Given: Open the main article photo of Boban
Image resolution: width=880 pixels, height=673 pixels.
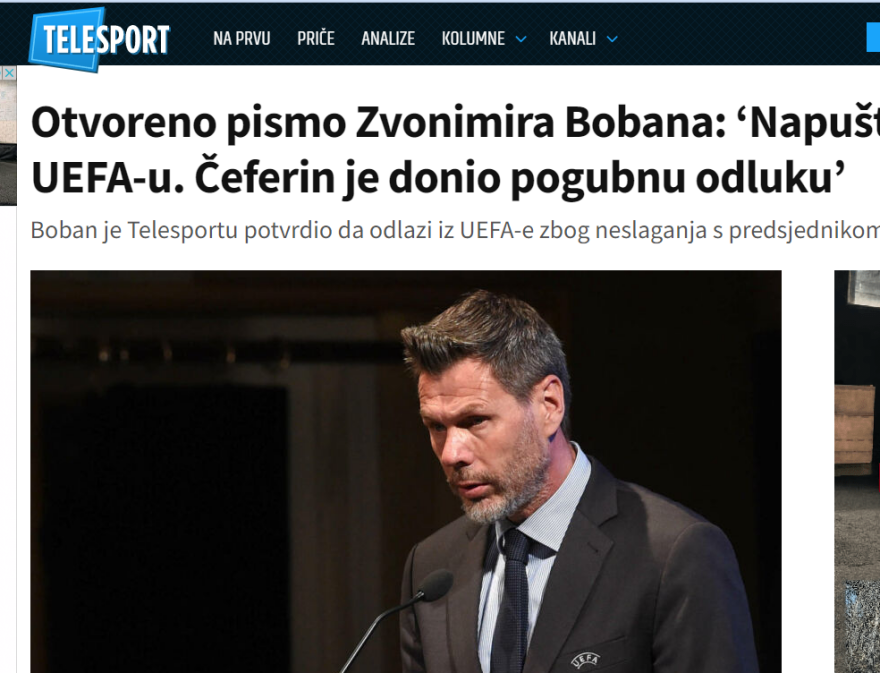Looking at the screenshot, I should click(x=406, y=471).
